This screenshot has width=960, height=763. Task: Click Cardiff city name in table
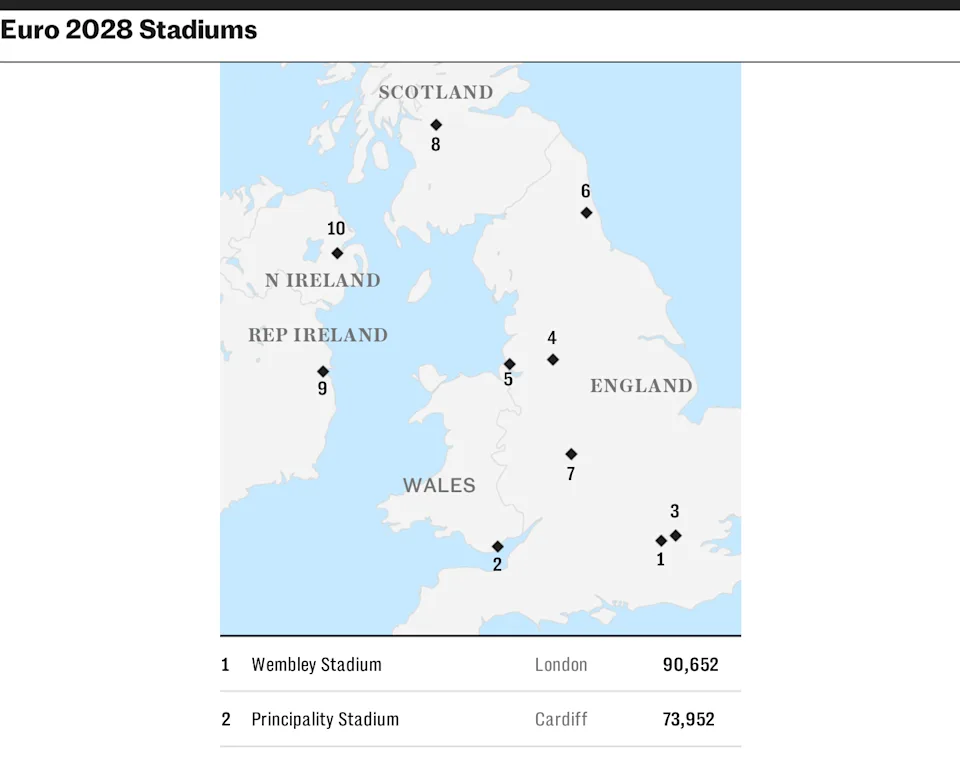561,720
